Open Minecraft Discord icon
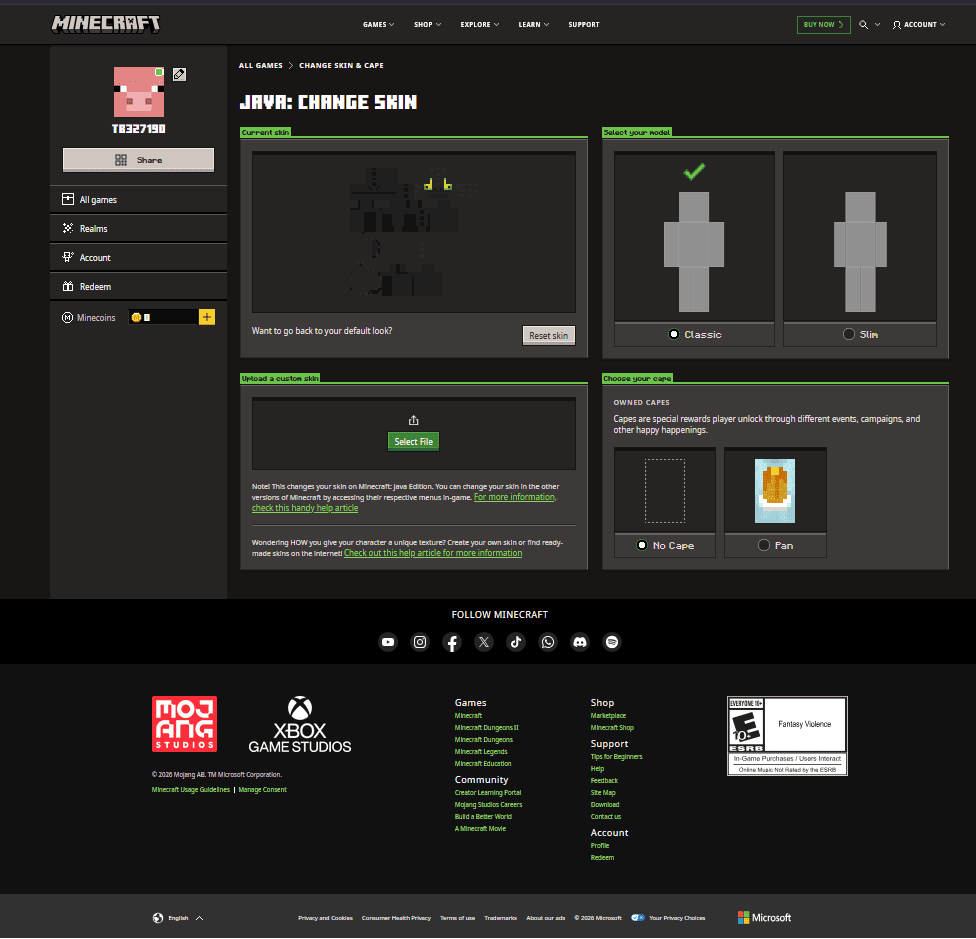This screenshot has width=976, height=939. [580, 642]
